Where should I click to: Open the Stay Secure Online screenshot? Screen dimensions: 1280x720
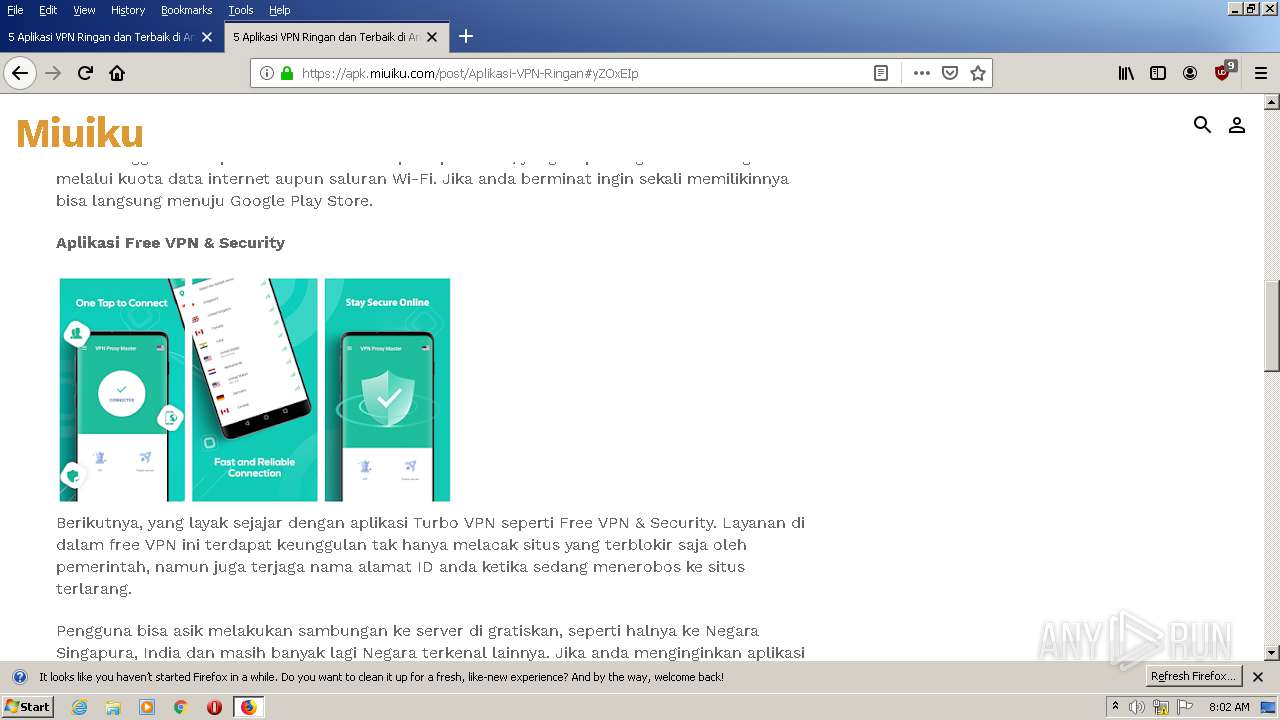click(x=387, y=390)
